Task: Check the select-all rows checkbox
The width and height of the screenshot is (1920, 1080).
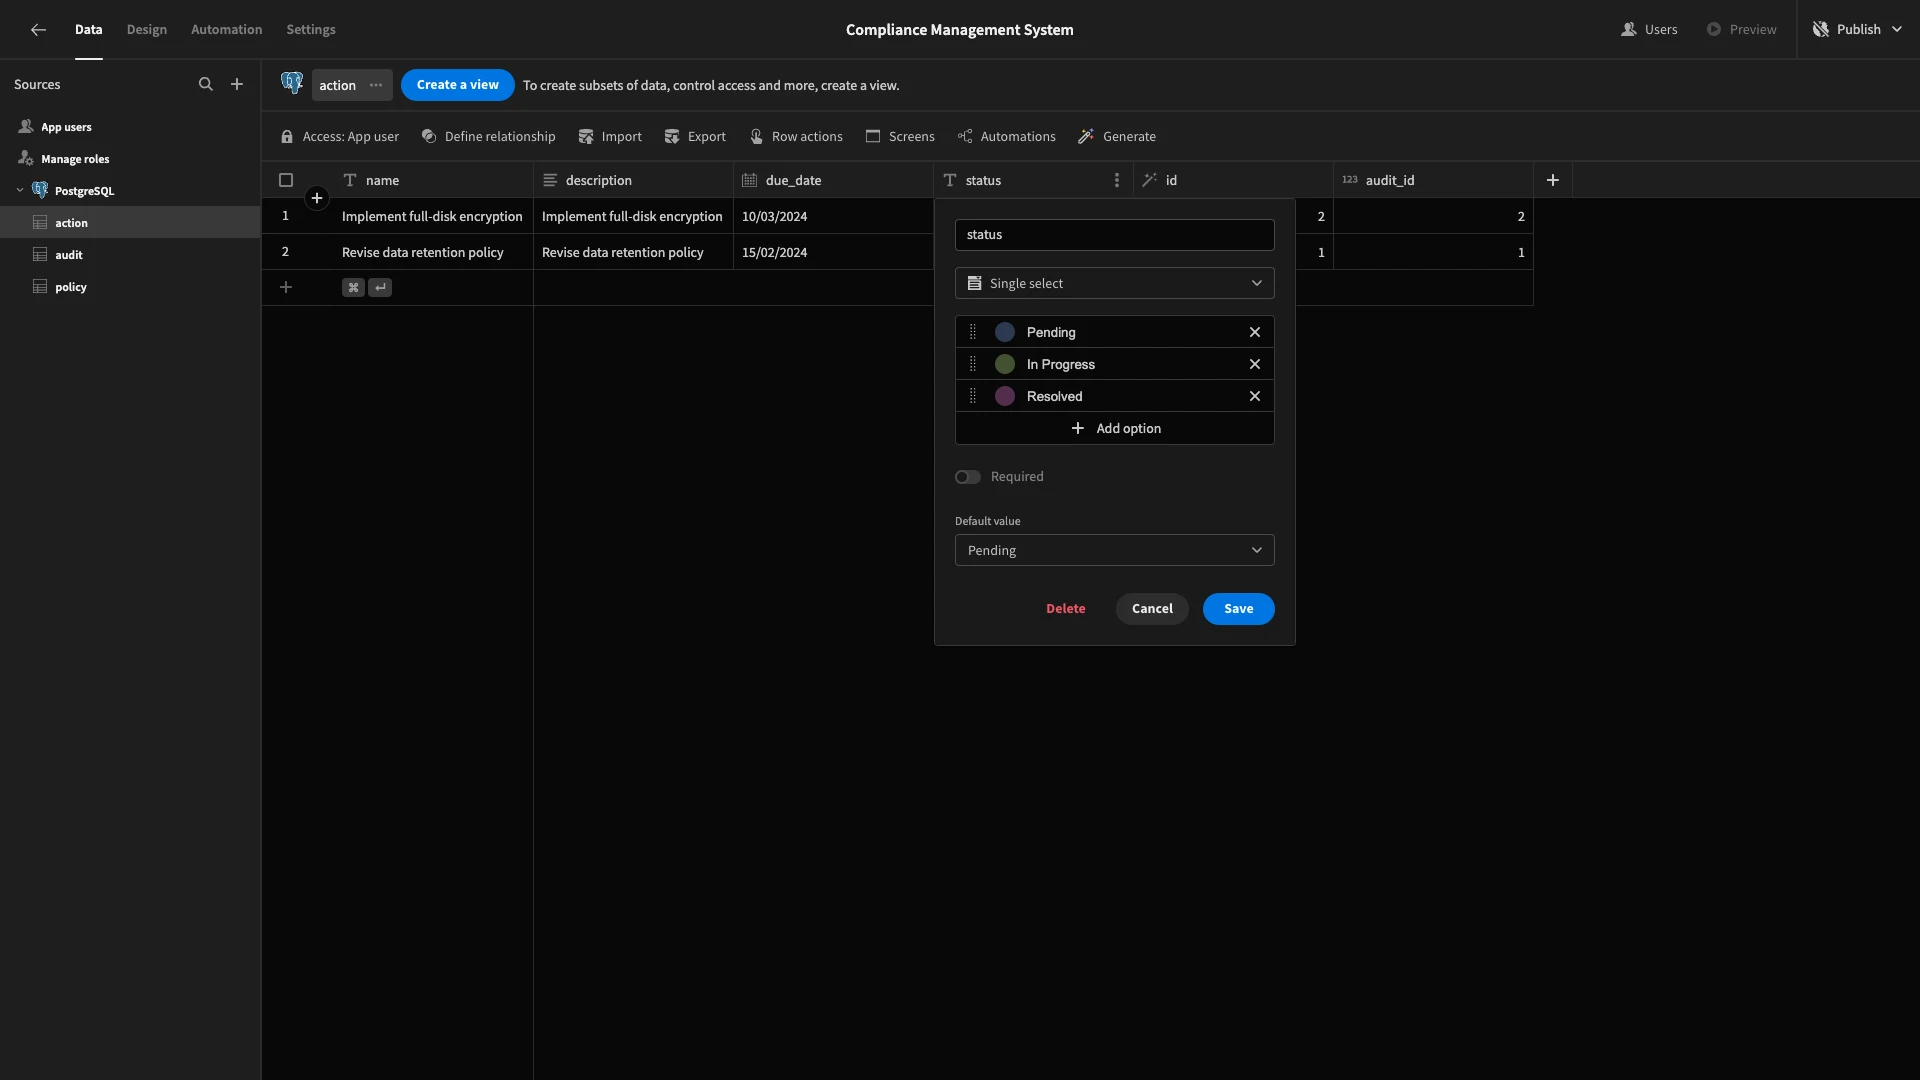Action: tap(286, 181)
